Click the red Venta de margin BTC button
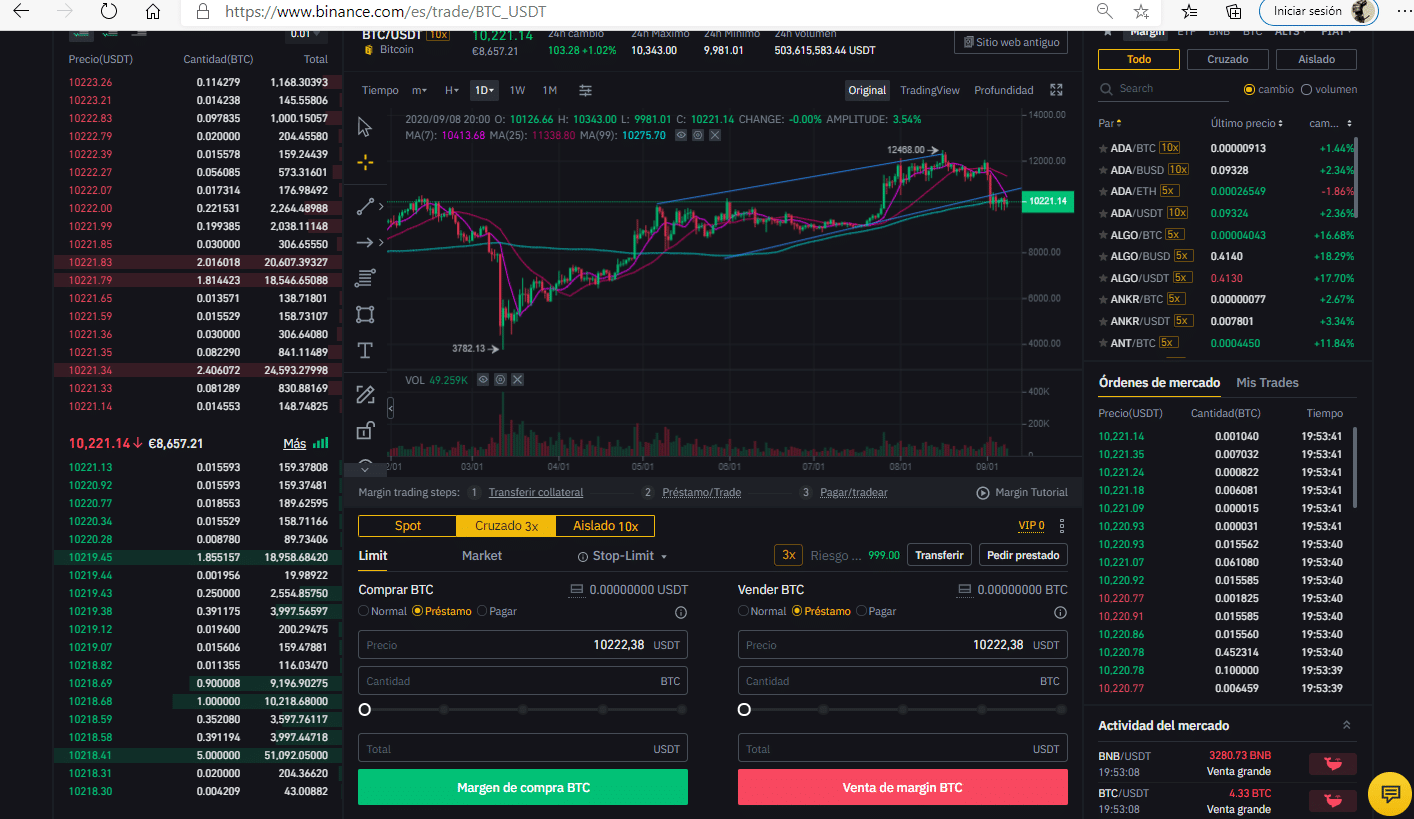 902,787
